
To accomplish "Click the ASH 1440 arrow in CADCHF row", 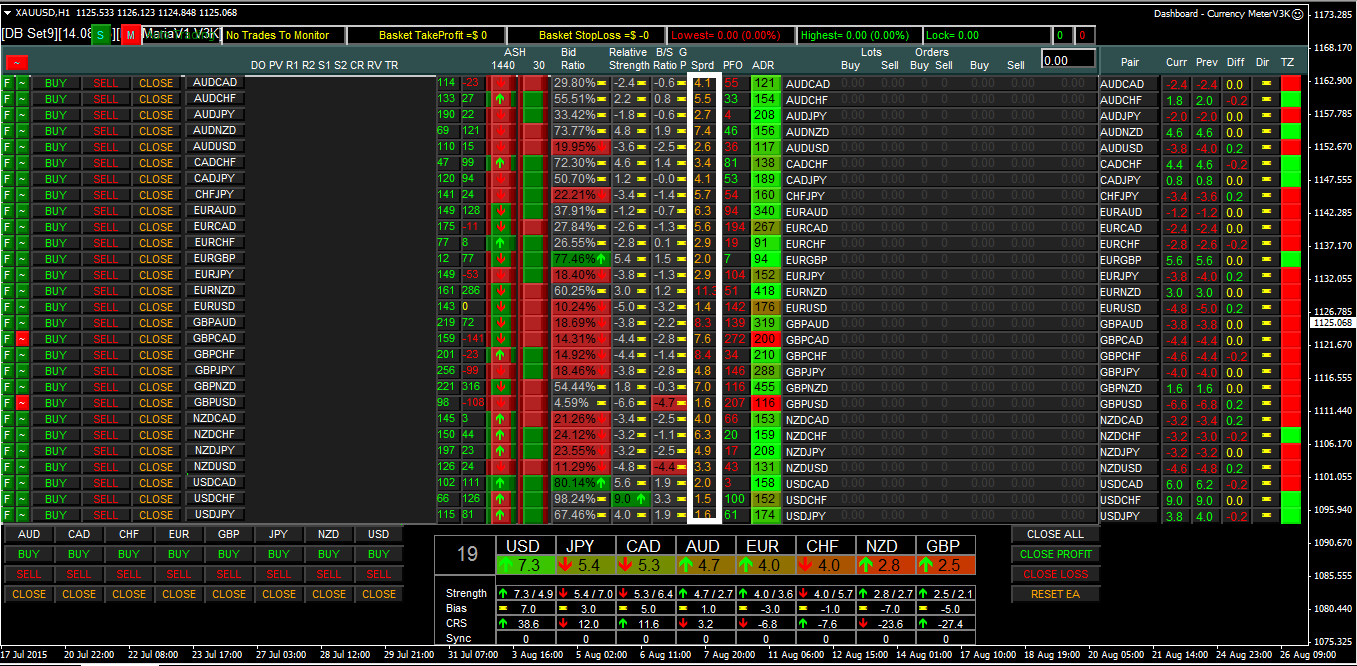I will pos(500,163).
